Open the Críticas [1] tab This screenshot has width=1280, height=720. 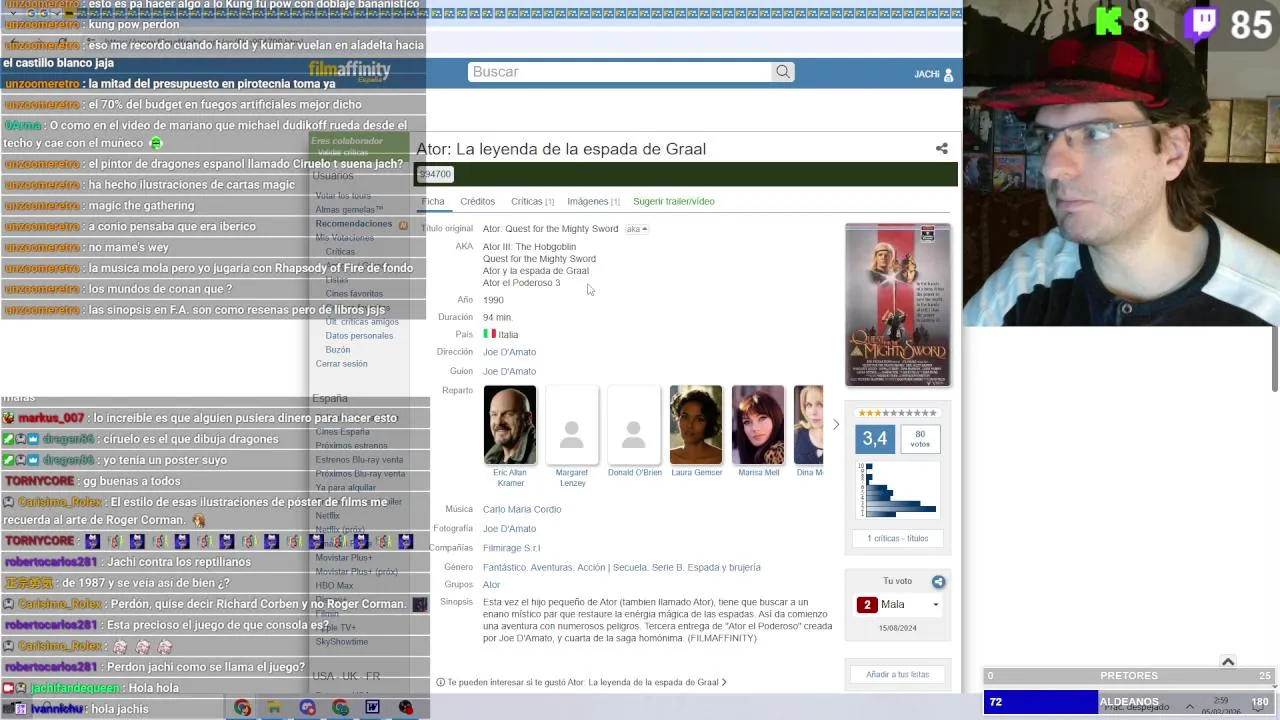click(x=532, y=202)
